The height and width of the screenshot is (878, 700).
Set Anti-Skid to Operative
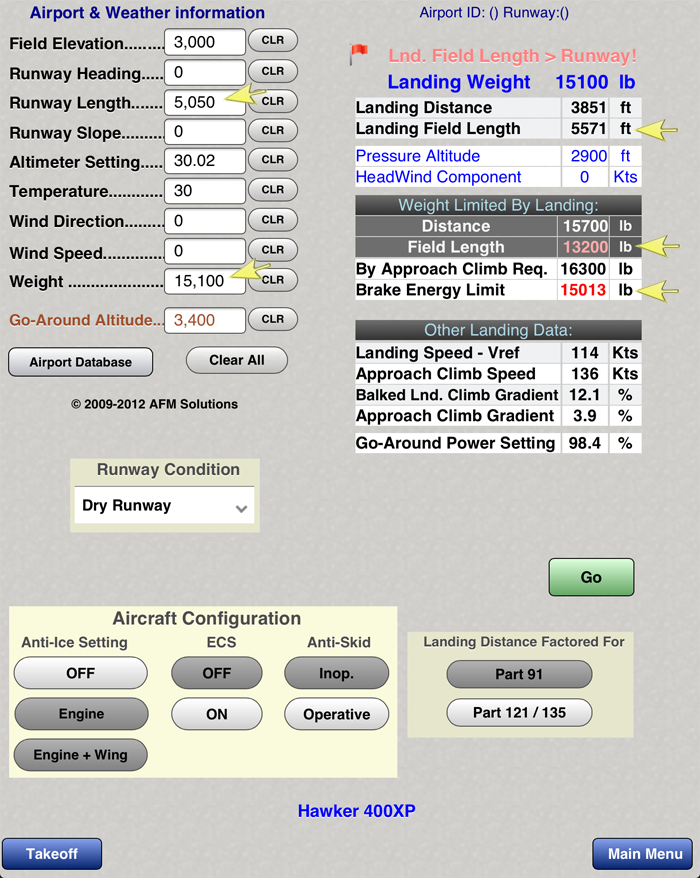[x=337, y=714]
